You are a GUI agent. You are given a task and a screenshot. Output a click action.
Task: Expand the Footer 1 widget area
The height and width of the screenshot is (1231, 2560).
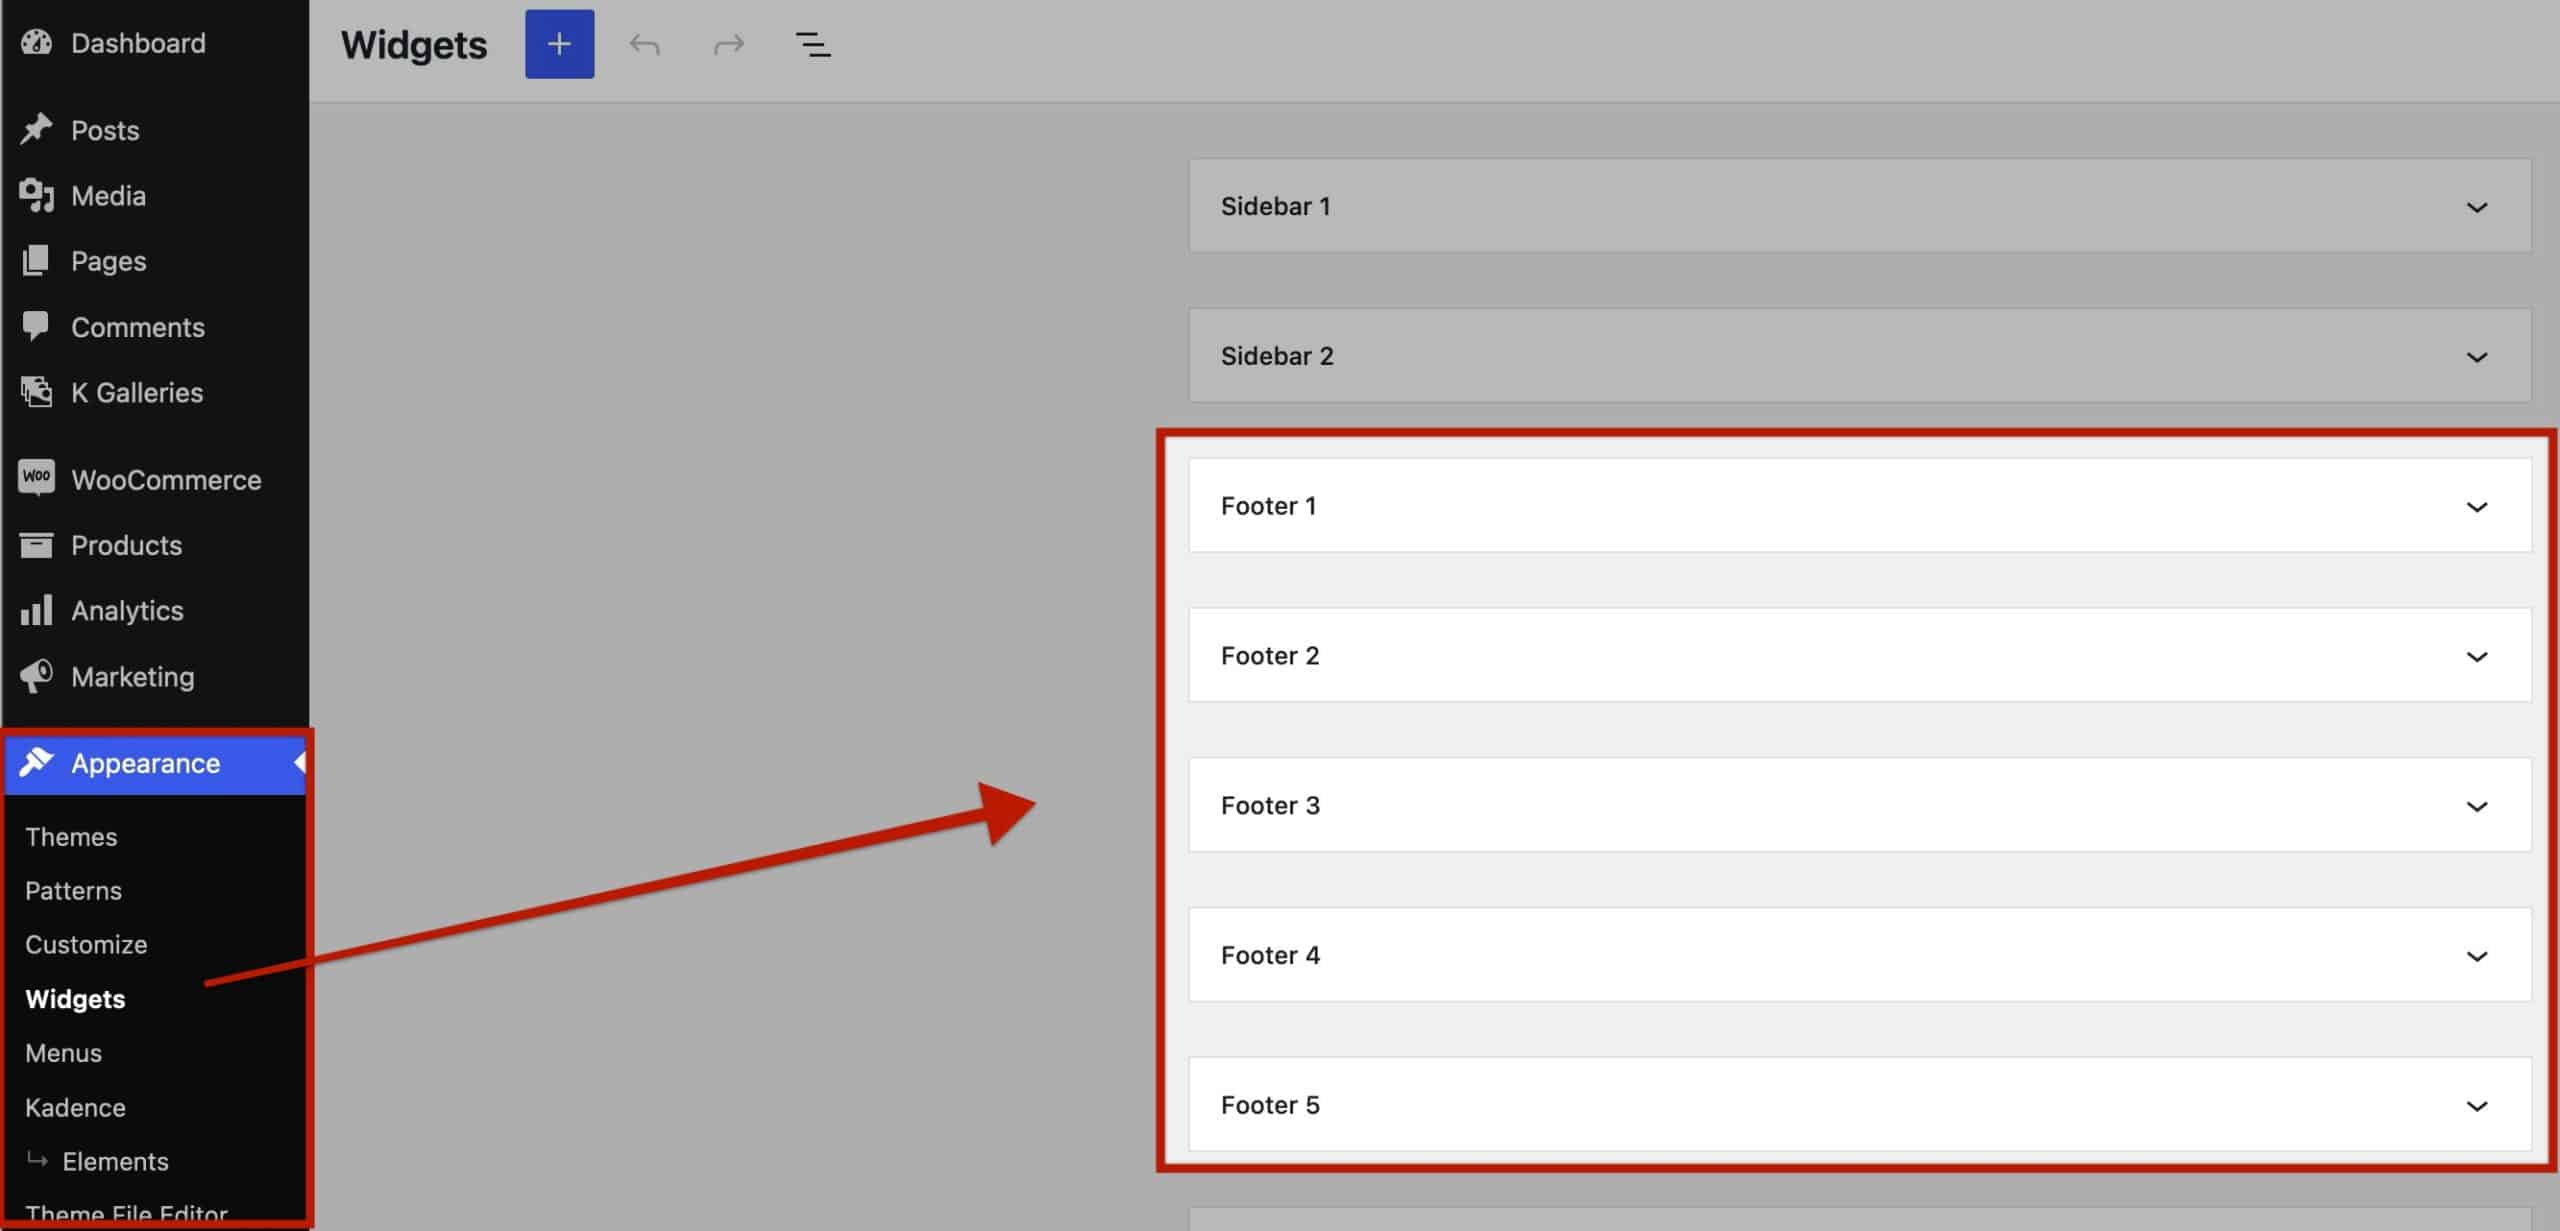click(x=2477, y=506)
